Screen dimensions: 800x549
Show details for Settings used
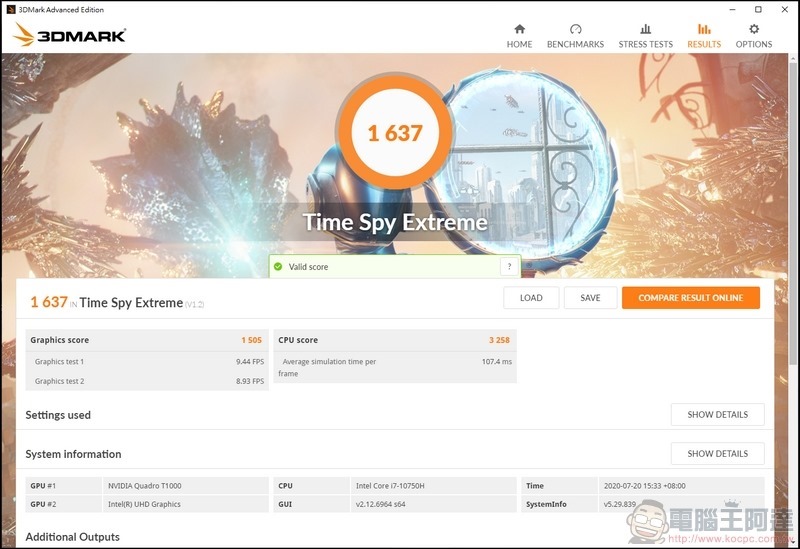[x=717, y=414]
